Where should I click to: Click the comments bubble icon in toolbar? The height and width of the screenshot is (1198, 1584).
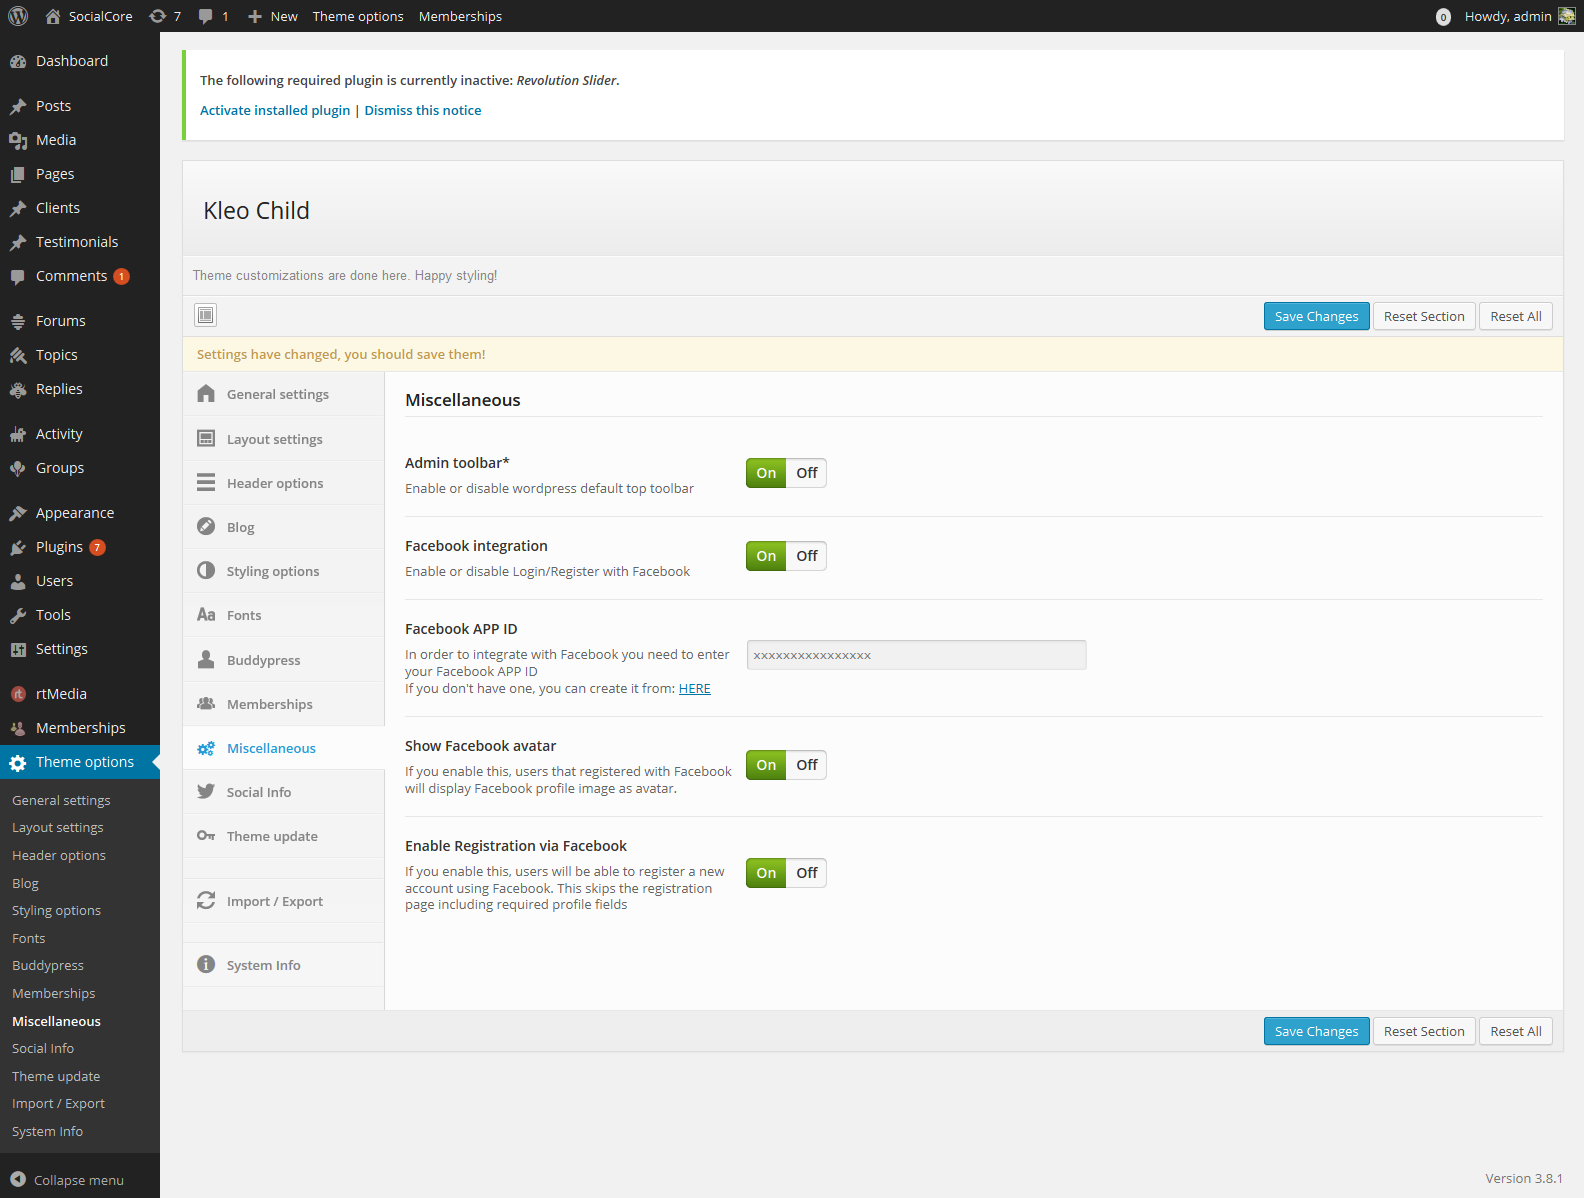(x=206, y=16)
